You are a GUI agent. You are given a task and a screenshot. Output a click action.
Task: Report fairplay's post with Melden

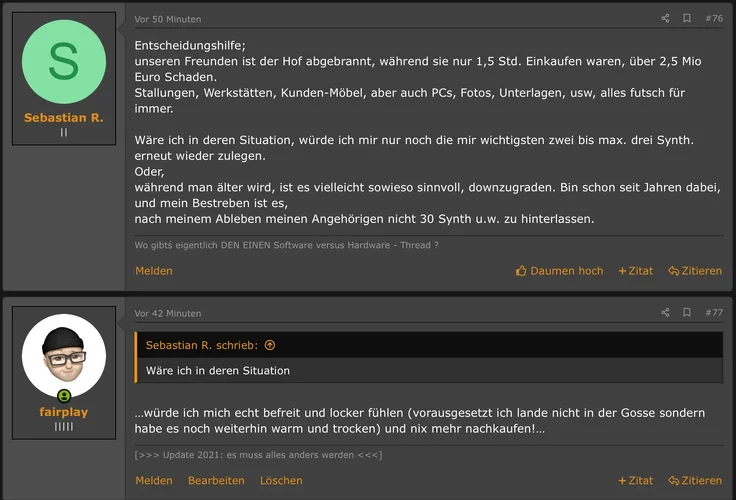point(154,481)
